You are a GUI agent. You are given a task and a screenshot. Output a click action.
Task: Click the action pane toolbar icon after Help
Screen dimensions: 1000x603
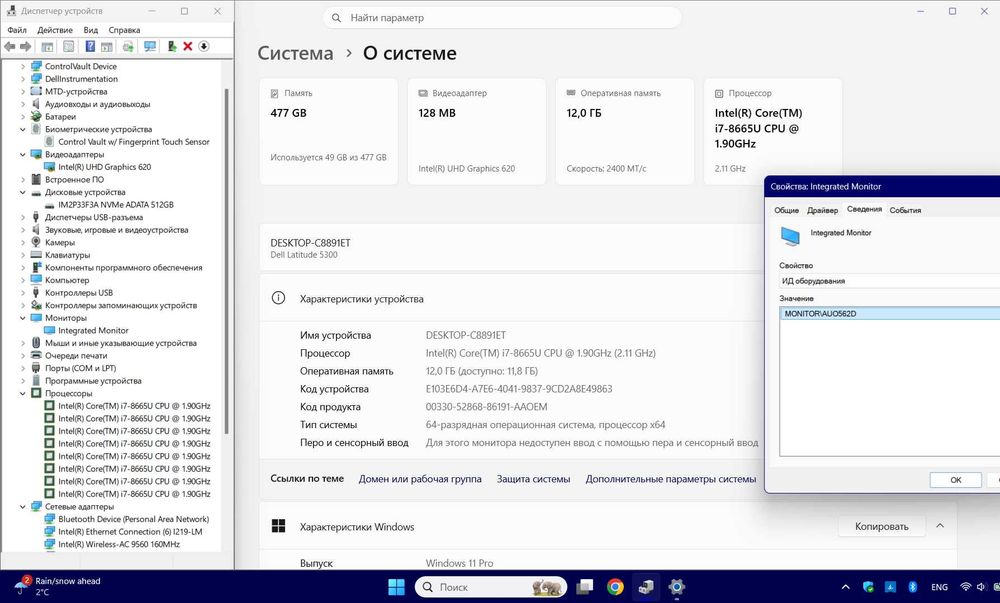107,47
